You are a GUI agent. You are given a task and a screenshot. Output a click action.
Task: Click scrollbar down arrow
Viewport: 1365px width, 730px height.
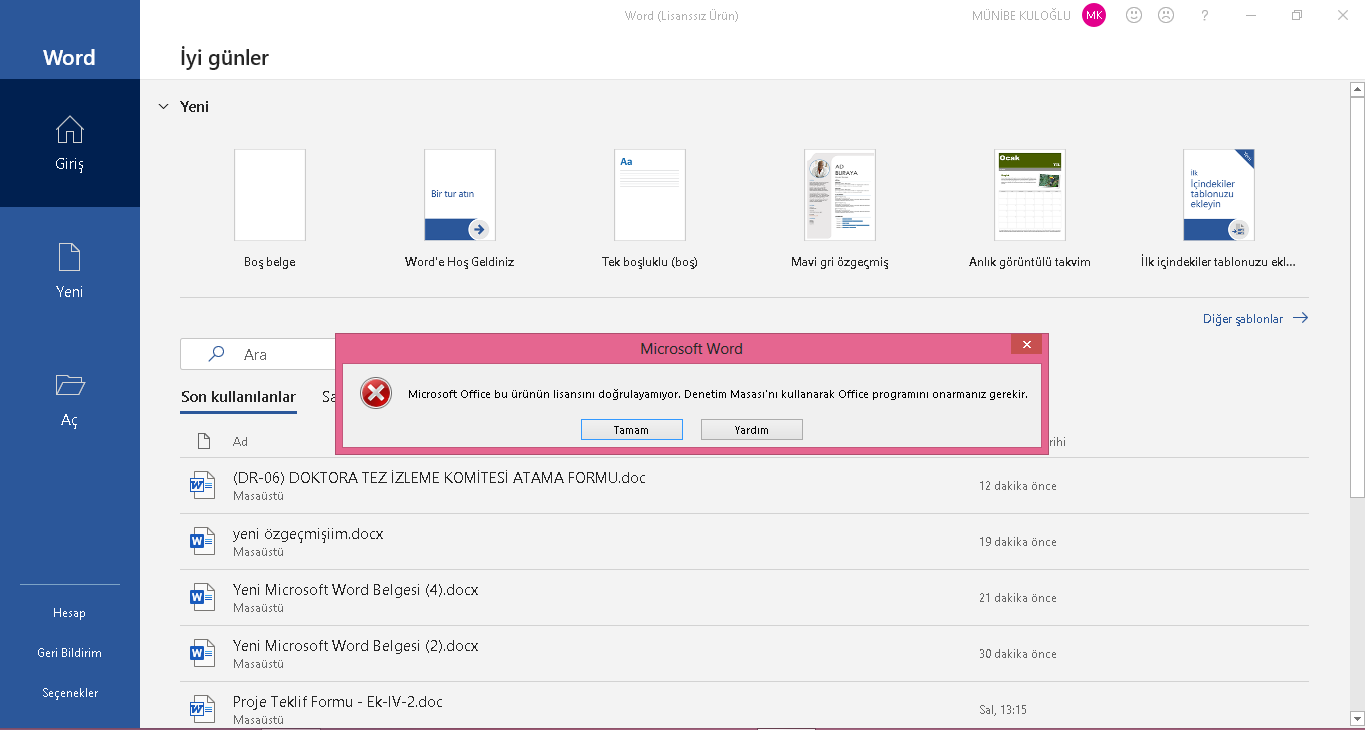point(1357,718)
